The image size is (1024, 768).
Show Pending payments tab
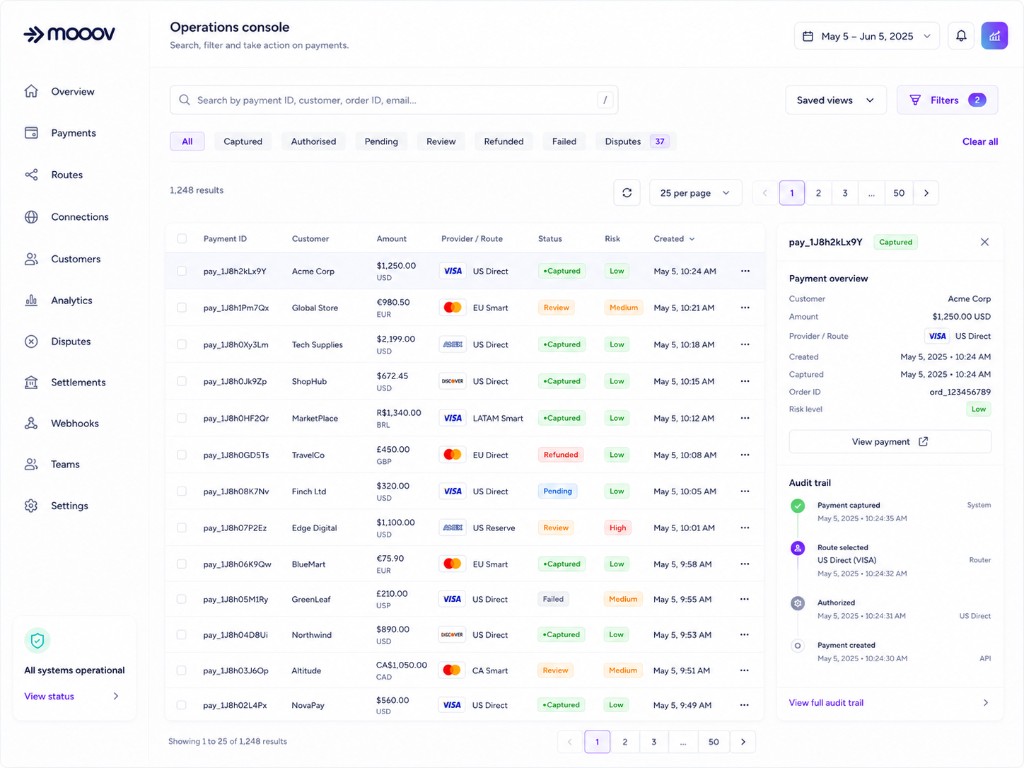coord(381,142)
